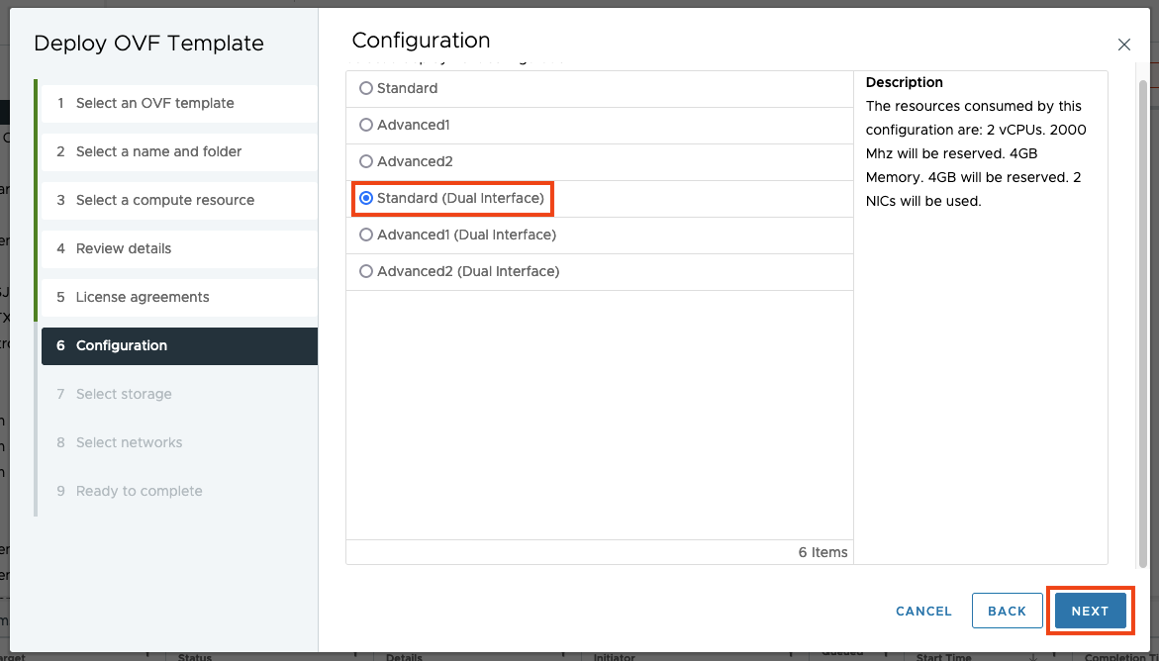Image resolution: width=1159 pixels, height=661 pixels.
Task: Cancel the OVF template deployment
Action: coord(922,610)
